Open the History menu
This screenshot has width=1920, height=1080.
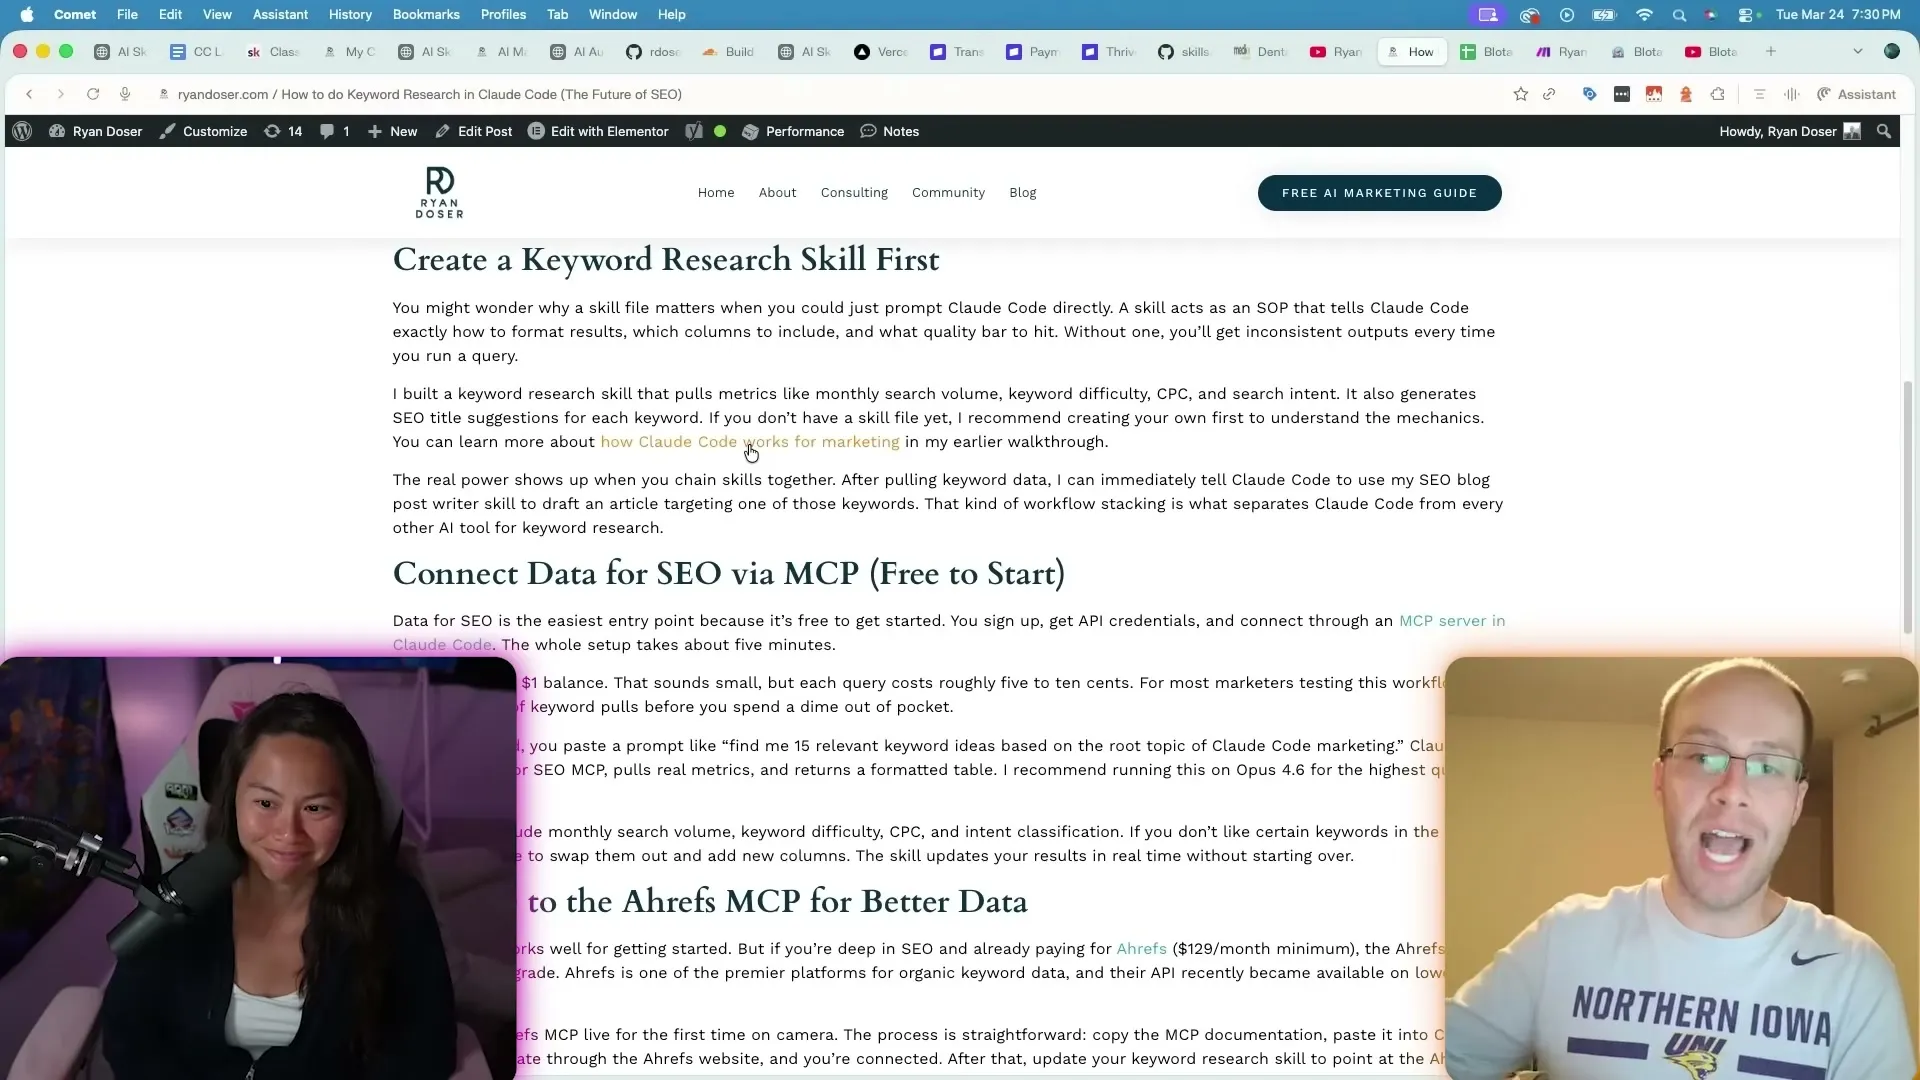click(x=350, y=14)
